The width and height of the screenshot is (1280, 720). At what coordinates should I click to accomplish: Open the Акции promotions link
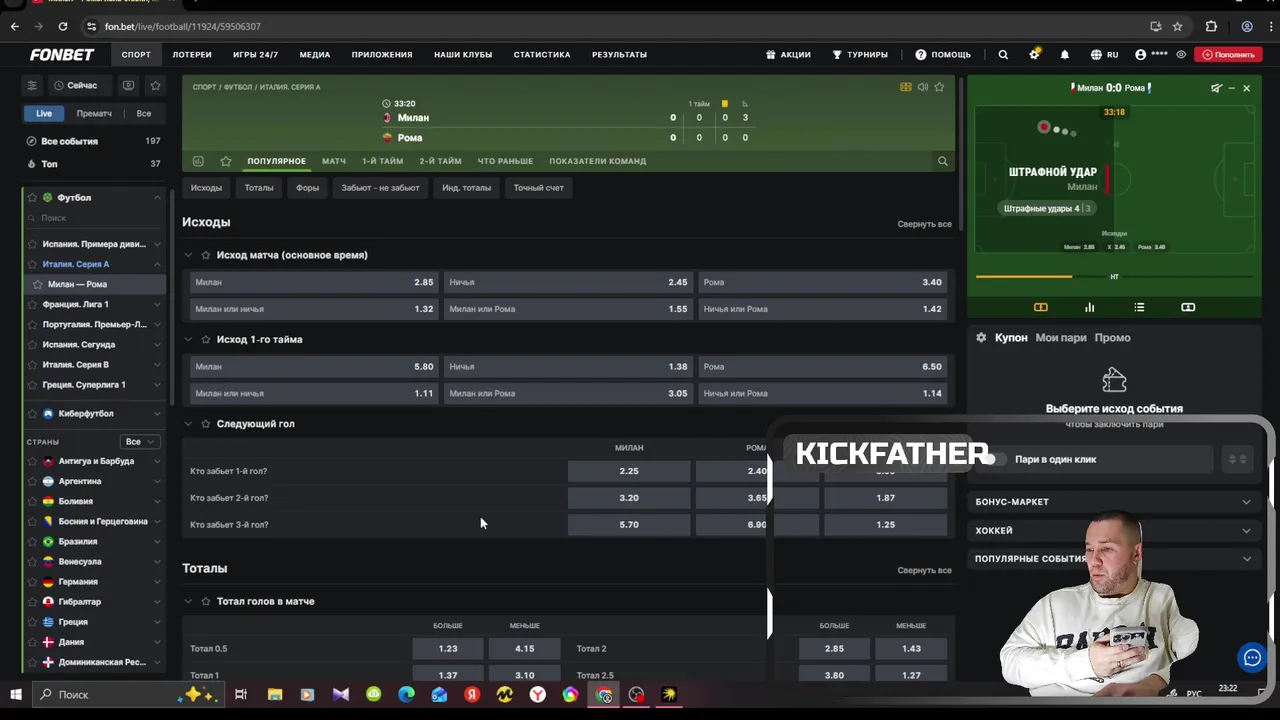(x=788, y=55)
